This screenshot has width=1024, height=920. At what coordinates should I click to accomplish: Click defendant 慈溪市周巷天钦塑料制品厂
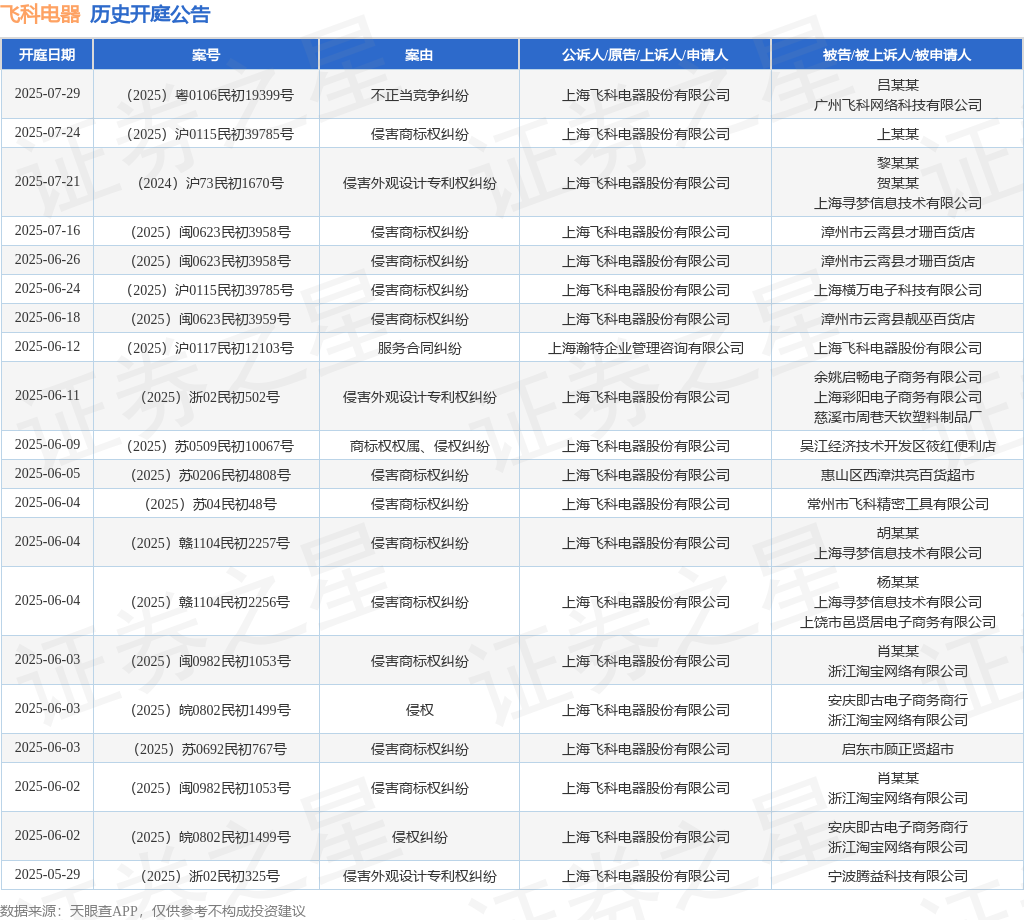[897, 417]
